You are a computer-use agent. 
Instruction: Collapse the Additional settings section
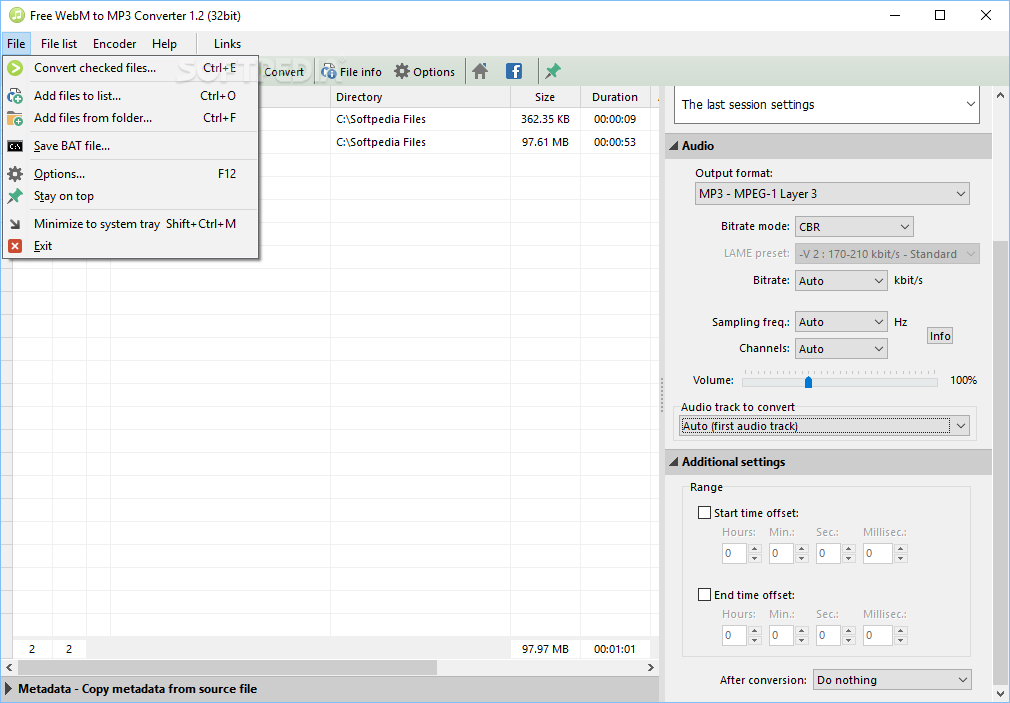[674, 462]
